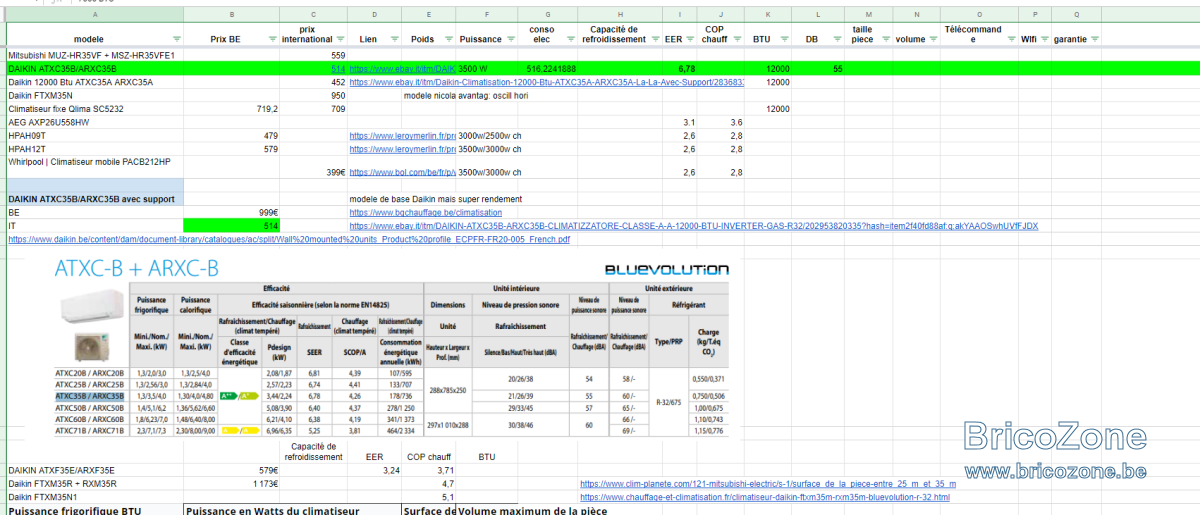Screen dimensions: 1200x515
Task: Select column K by its letter header
Action: click(x=767, y=14)
